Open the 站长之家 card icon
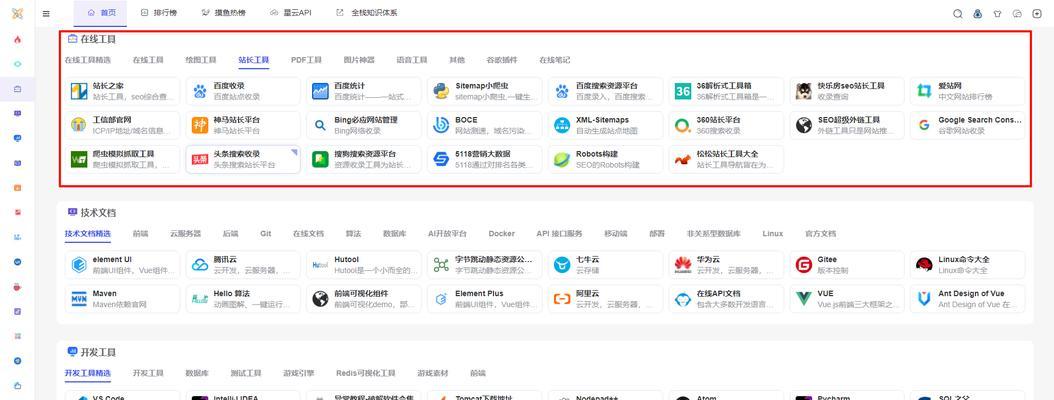The image size is (1054, 400). pos(79,91)
